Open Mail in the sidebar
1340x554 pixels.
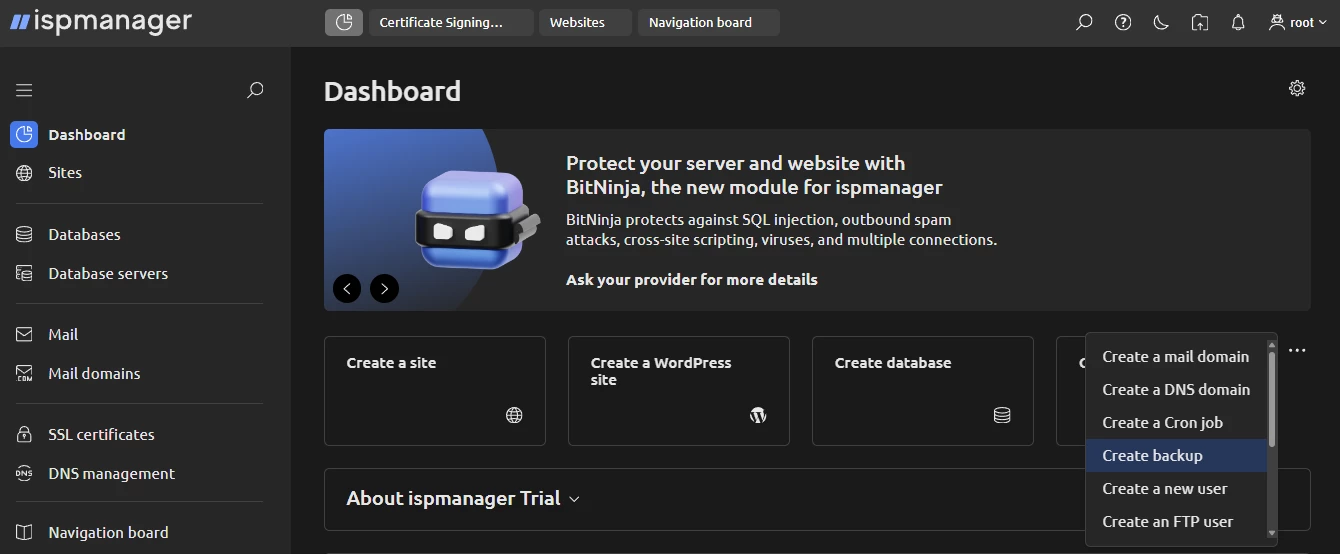point(63,335)
